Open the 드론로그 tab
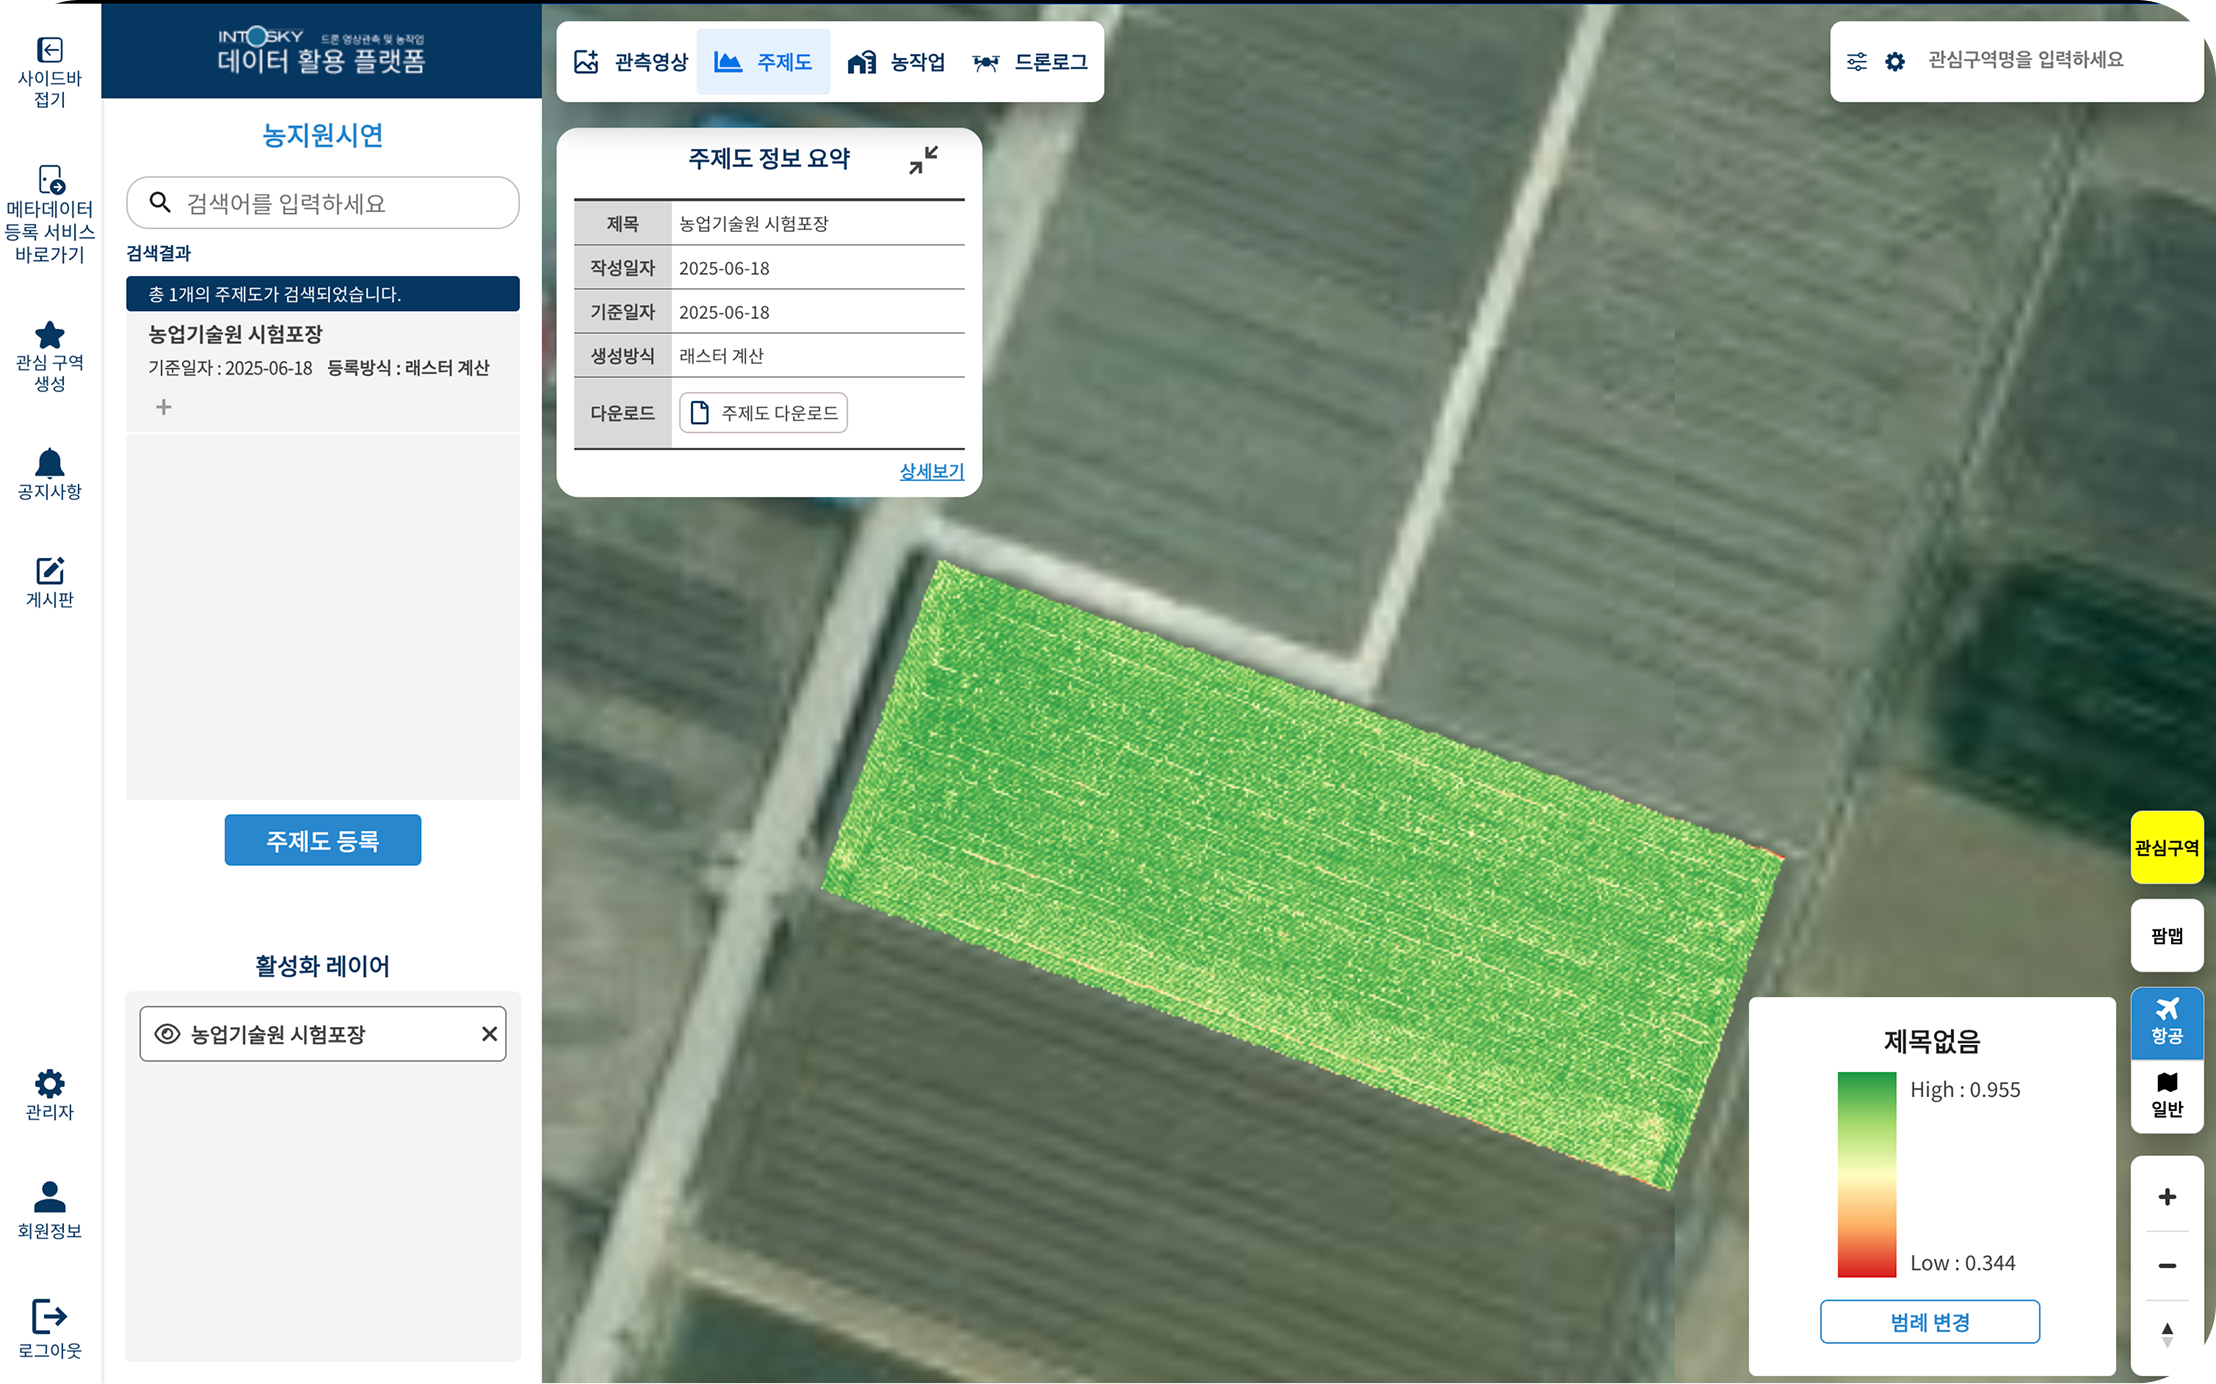Screen dimensions: 2216x1384 click(x=1030, y=62)
